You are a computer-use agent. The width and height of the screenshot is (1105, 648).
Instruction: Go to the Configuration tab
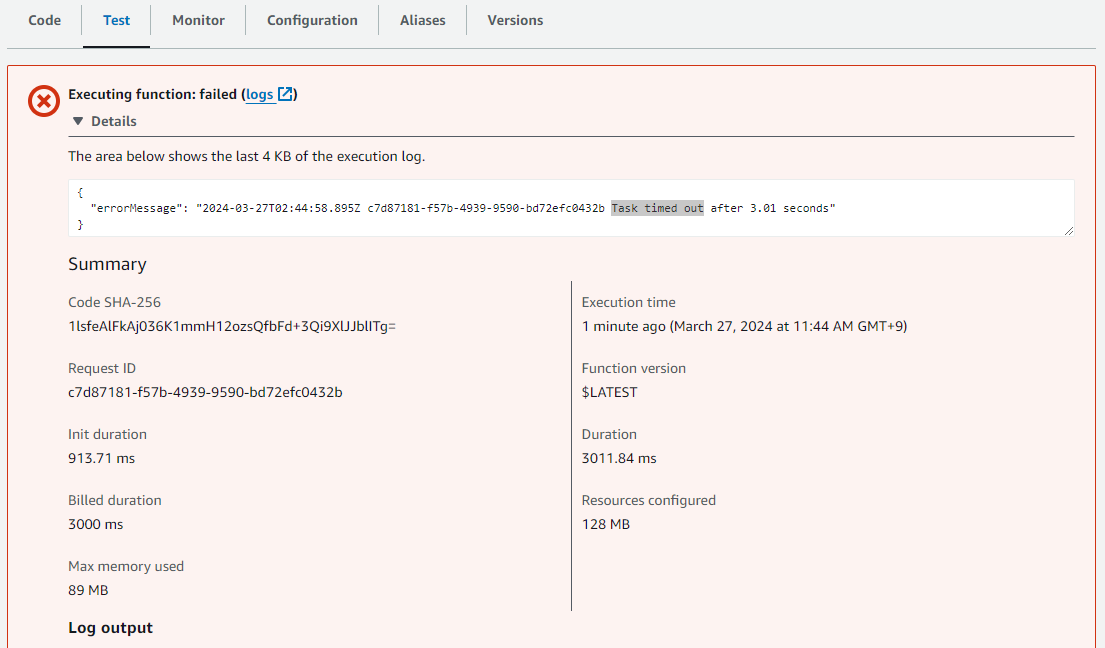pos(312,20)
